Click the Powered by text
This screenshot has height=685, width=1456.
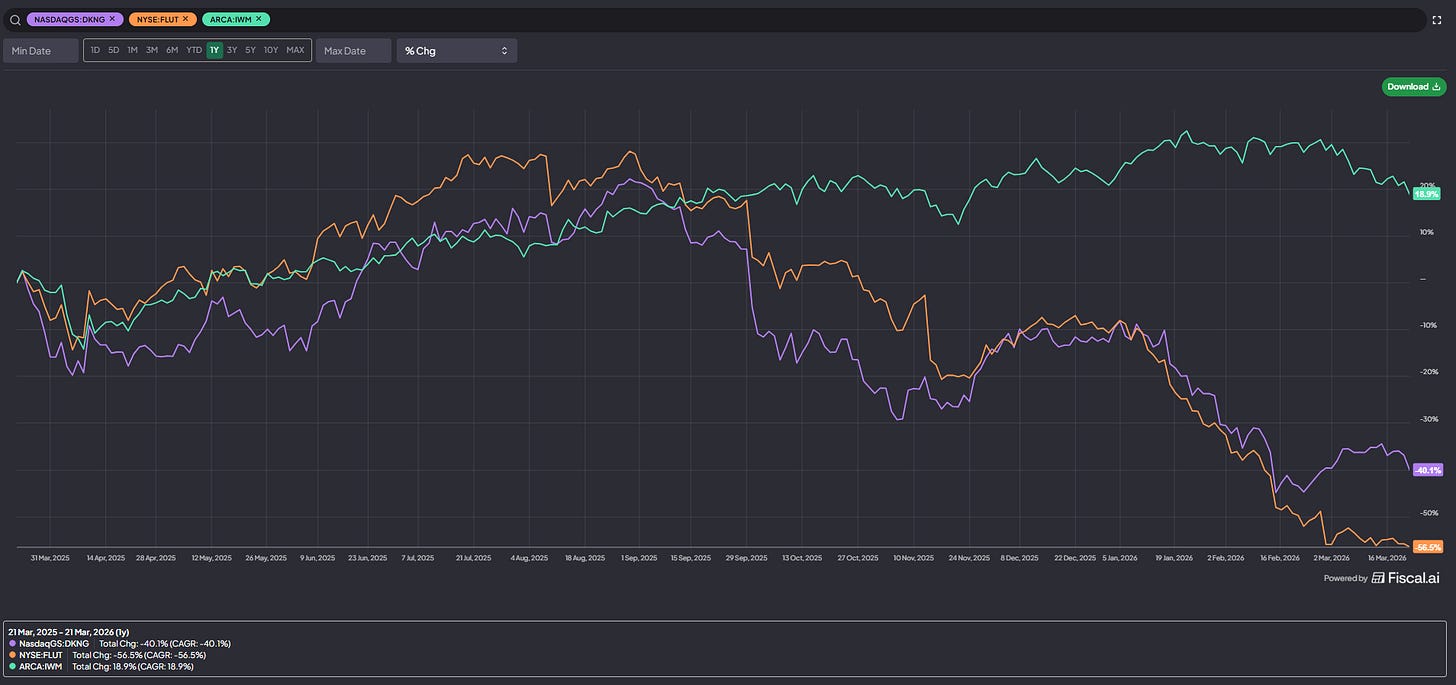(1345, 578)
